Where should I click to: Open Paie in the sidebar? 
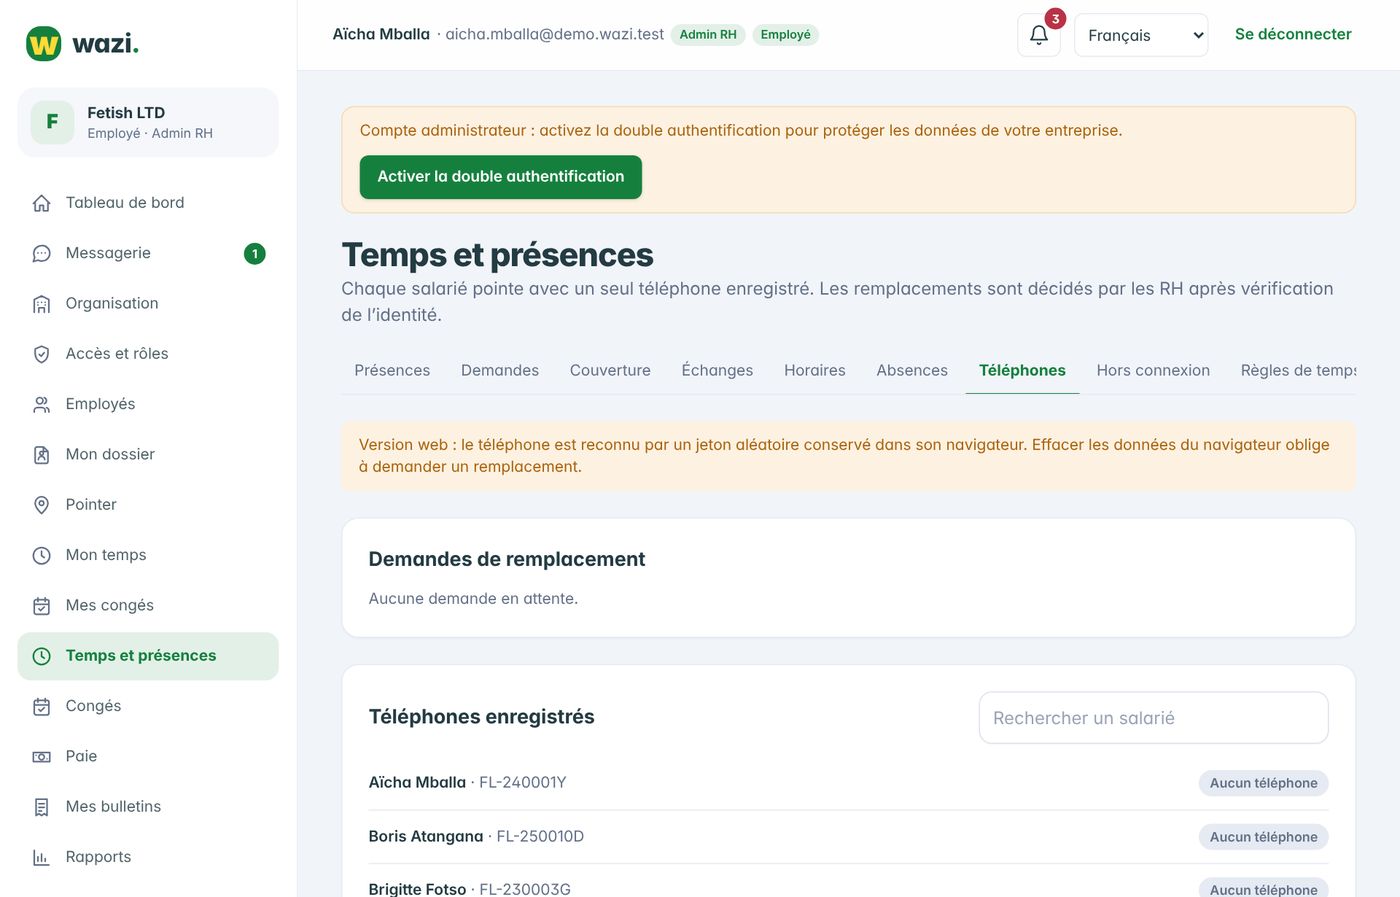(148, 757)
